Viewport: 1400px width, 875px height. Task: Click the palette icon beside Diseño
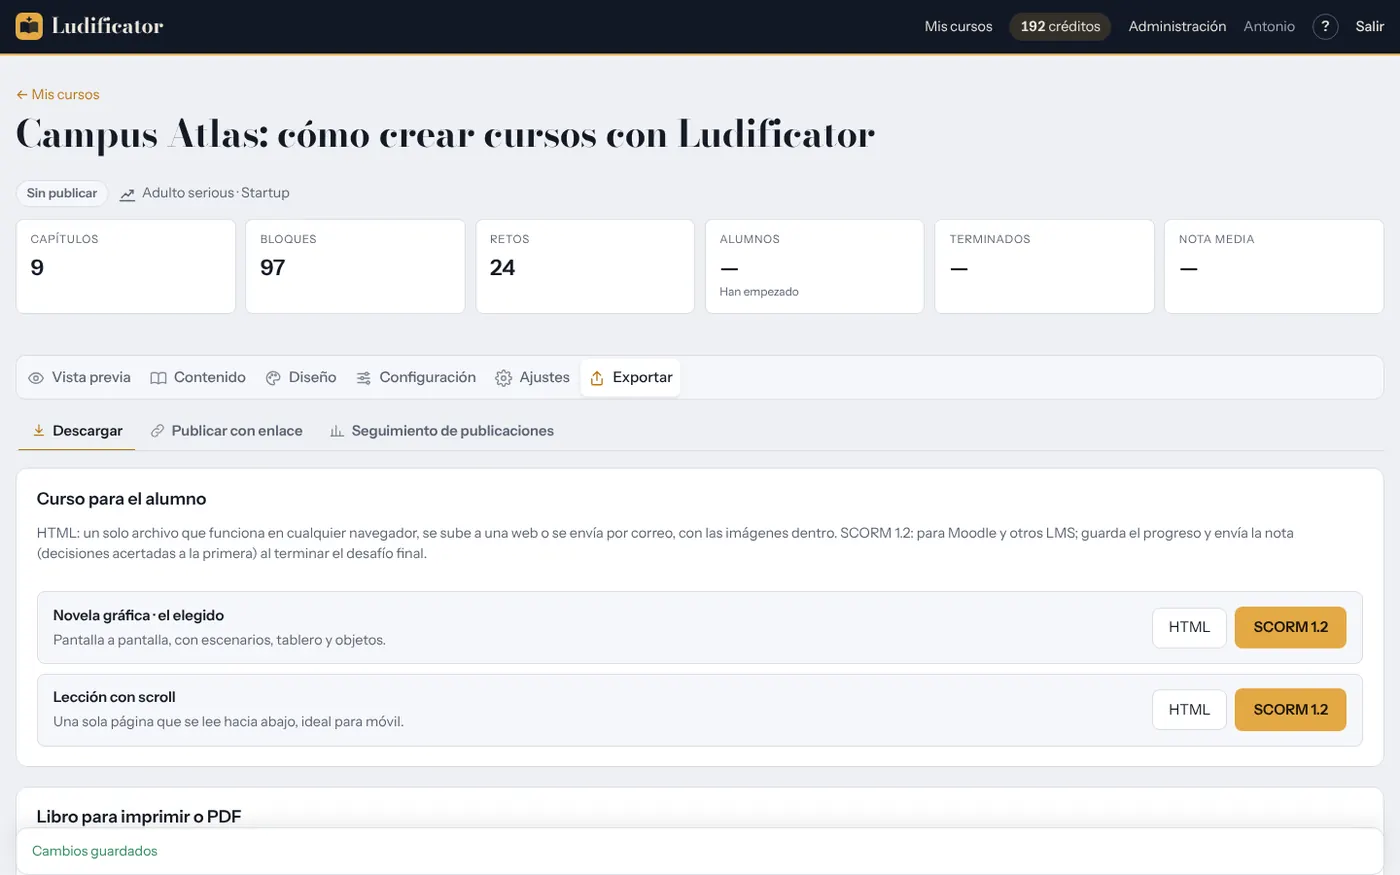(x=273, y=378)
